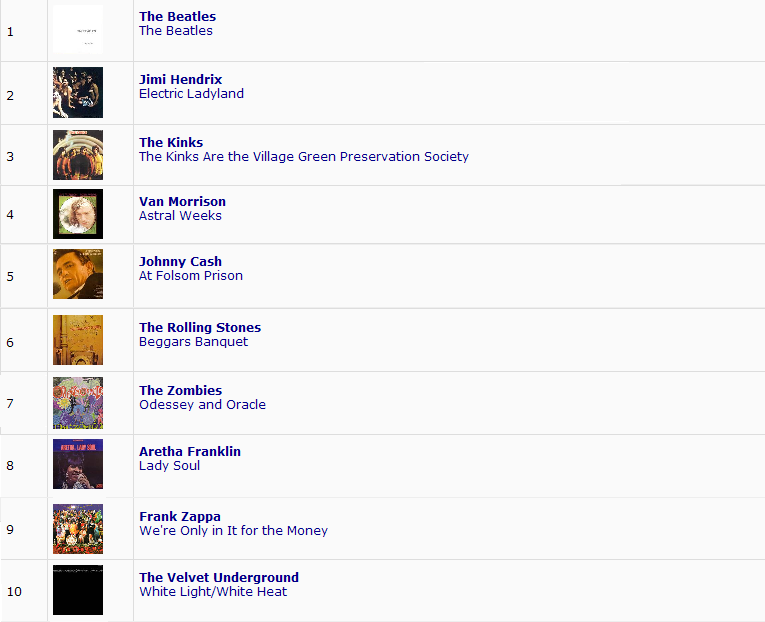The height and width of the screenshot is (622, 765).
Task: Click rank number 4 beside Van Morrison
Action: tap(10, 215)
